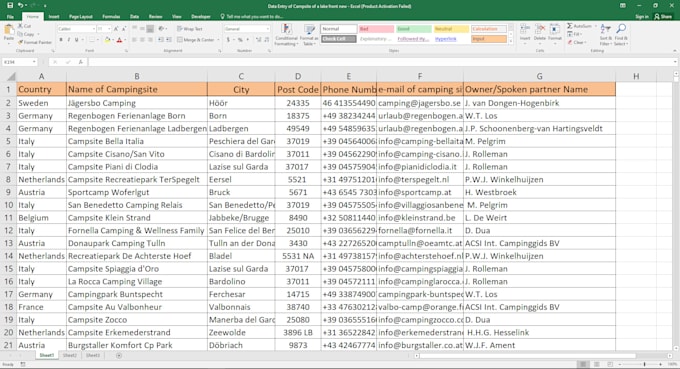Viewport: 680px width, 369px height.
Task: Undo the last action
Action: [20, 6]
